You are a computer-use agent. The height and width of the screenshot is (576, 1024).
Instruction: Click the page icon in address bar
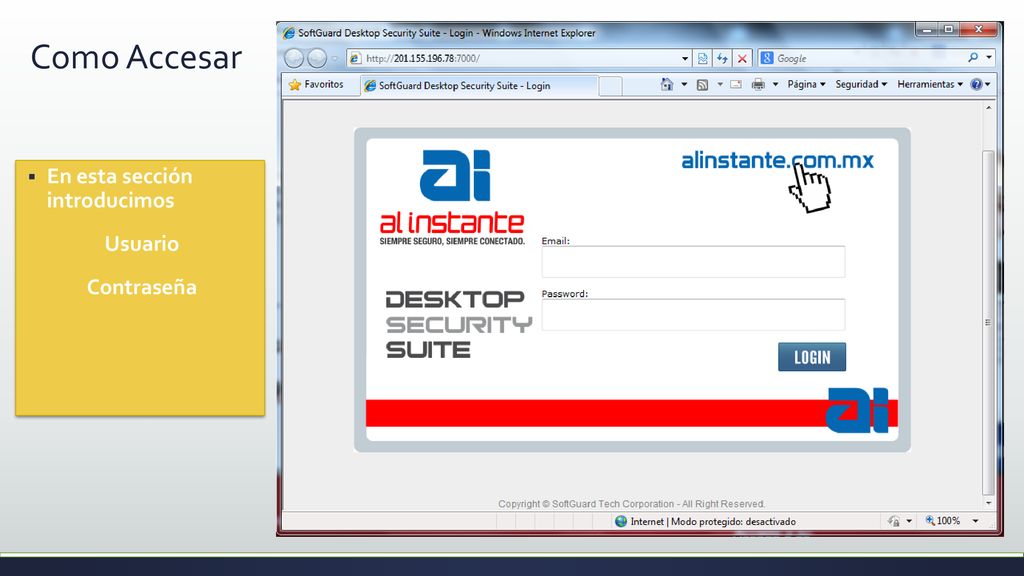[x=355, y=58]
